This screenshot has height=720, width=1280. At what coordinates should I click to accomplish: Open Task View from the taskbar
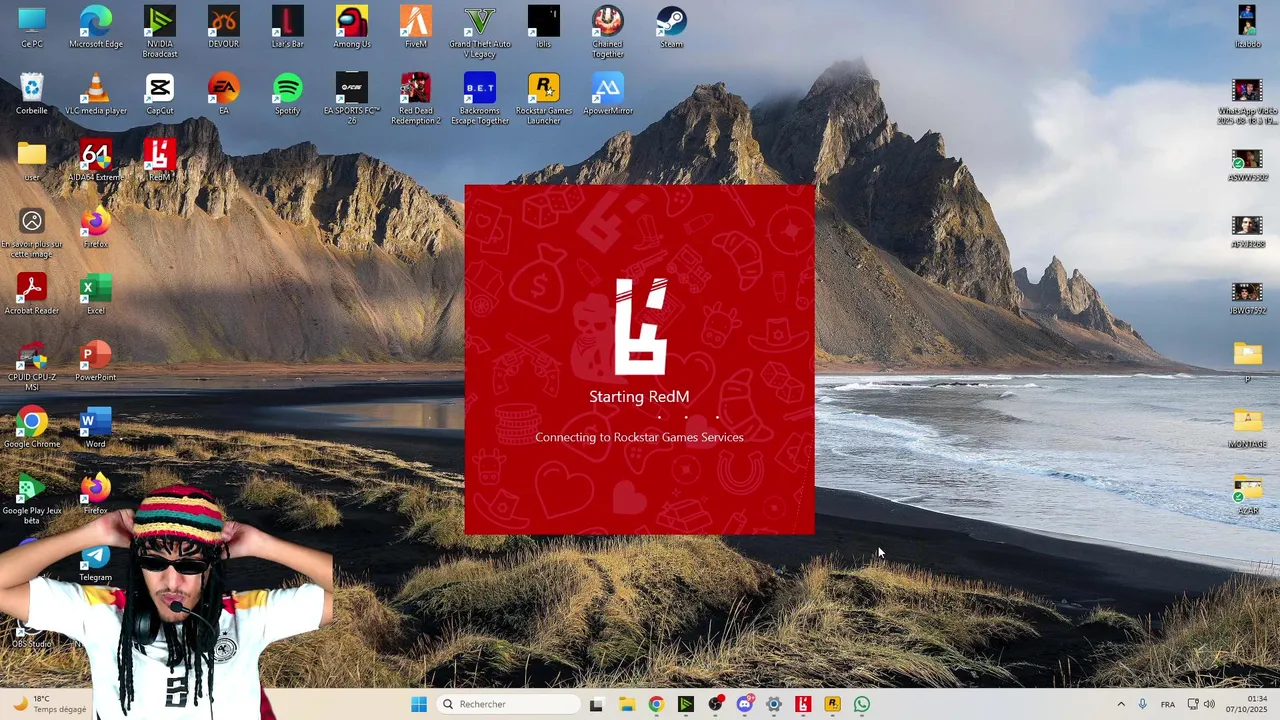[596, 704]
